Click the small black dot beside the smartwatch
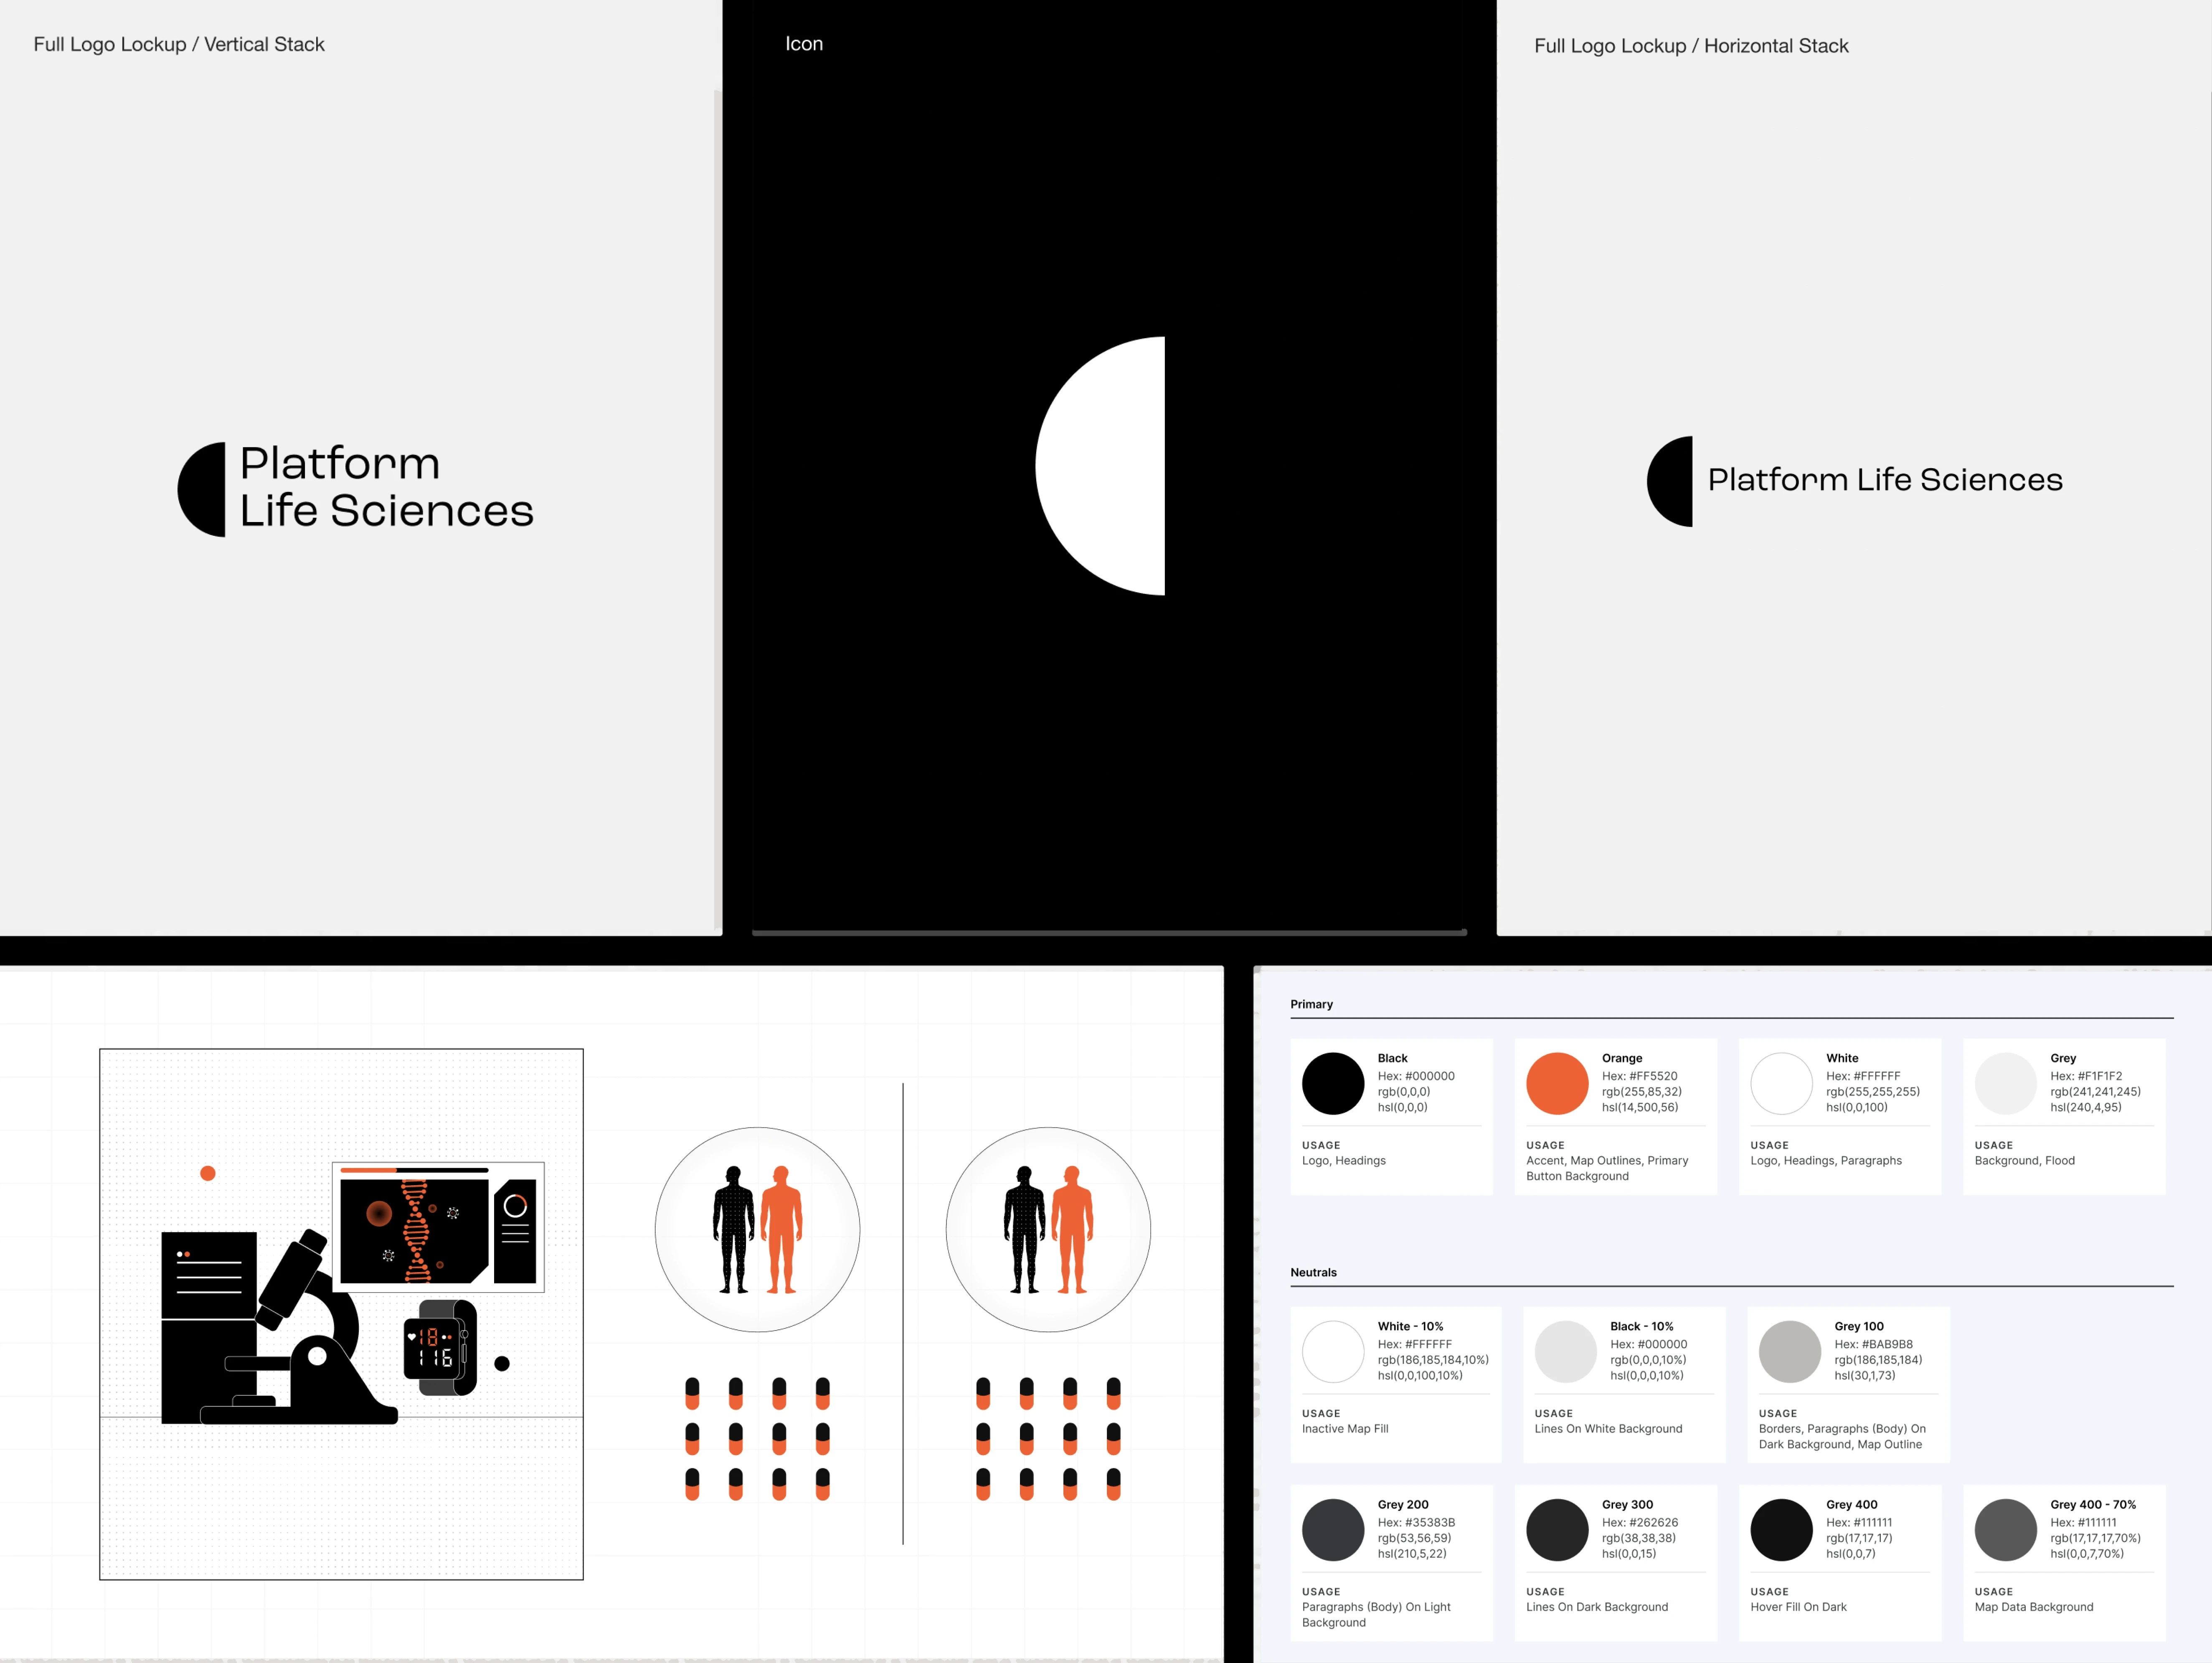The height and width of the screenshot is (1663, 2212). pos(502,1363)
